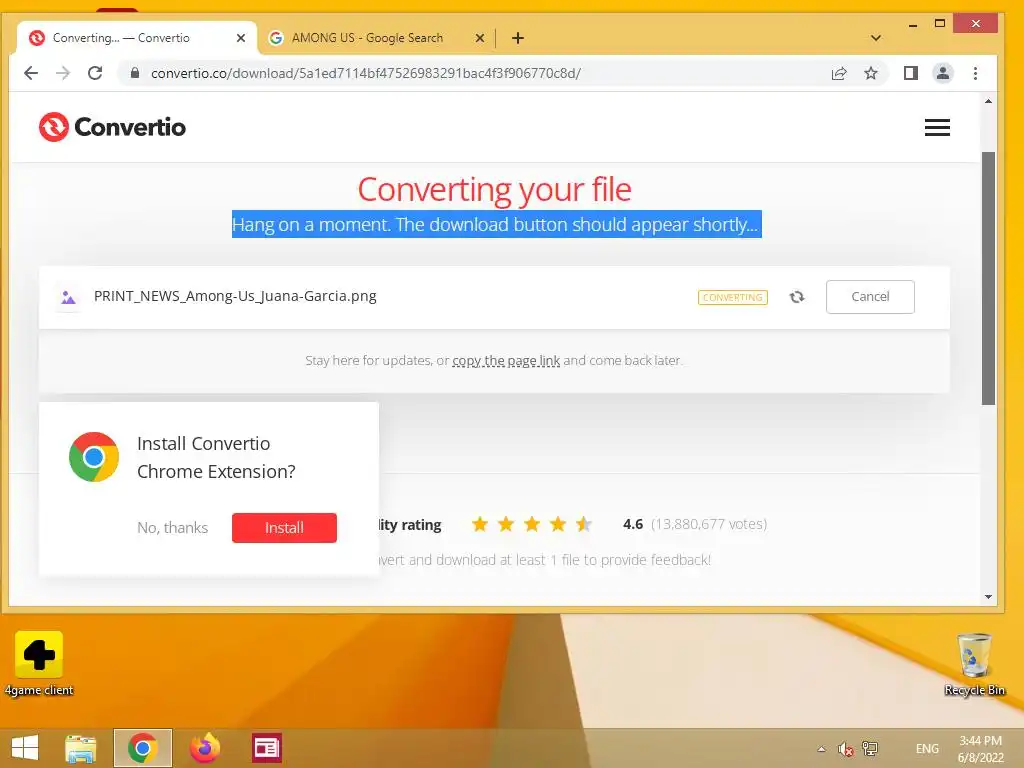Click the highlighted Hang on a moment text
1024x768 pixels.
coord(496,224)
